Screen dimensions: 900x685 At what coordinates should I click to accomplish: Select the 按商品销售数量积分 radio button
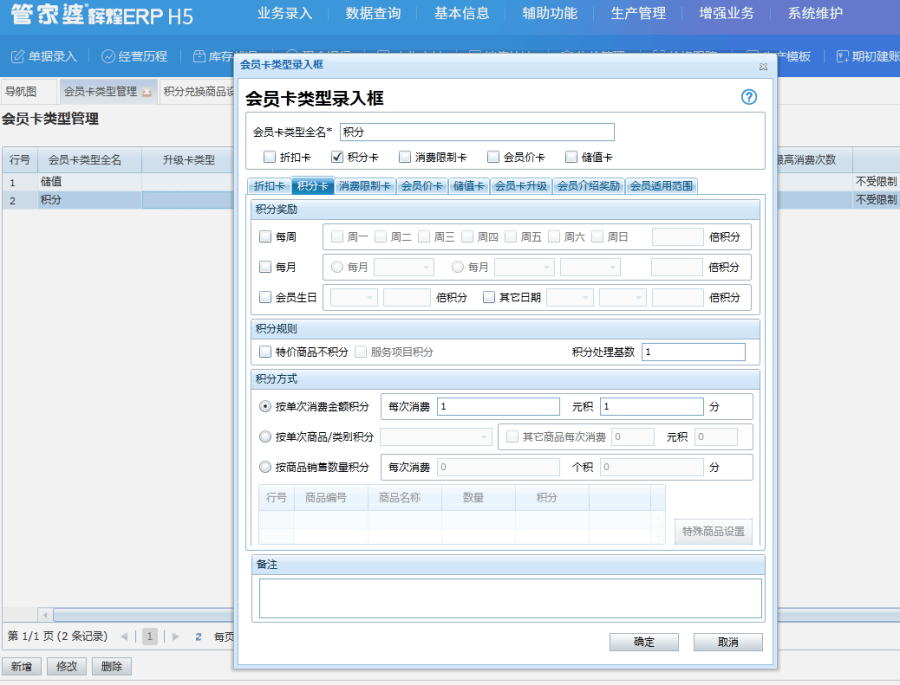(263, 467)
